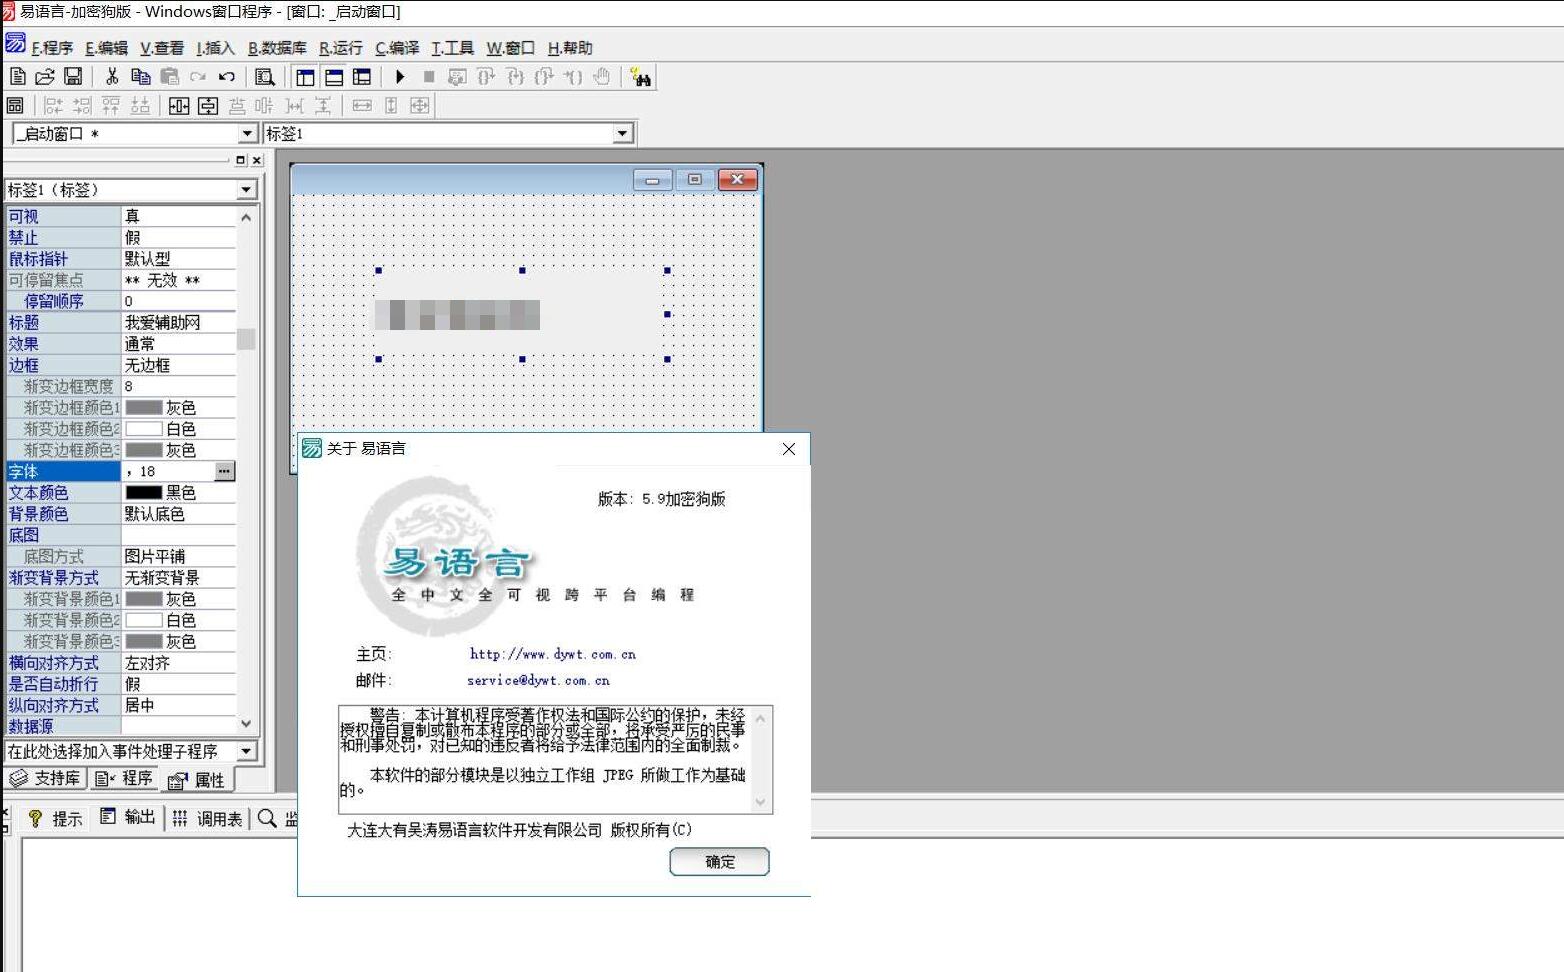This screenshot has width=1564, height=972.
Task: Save the program with the floppy disk icon
Action: point(73,76)
